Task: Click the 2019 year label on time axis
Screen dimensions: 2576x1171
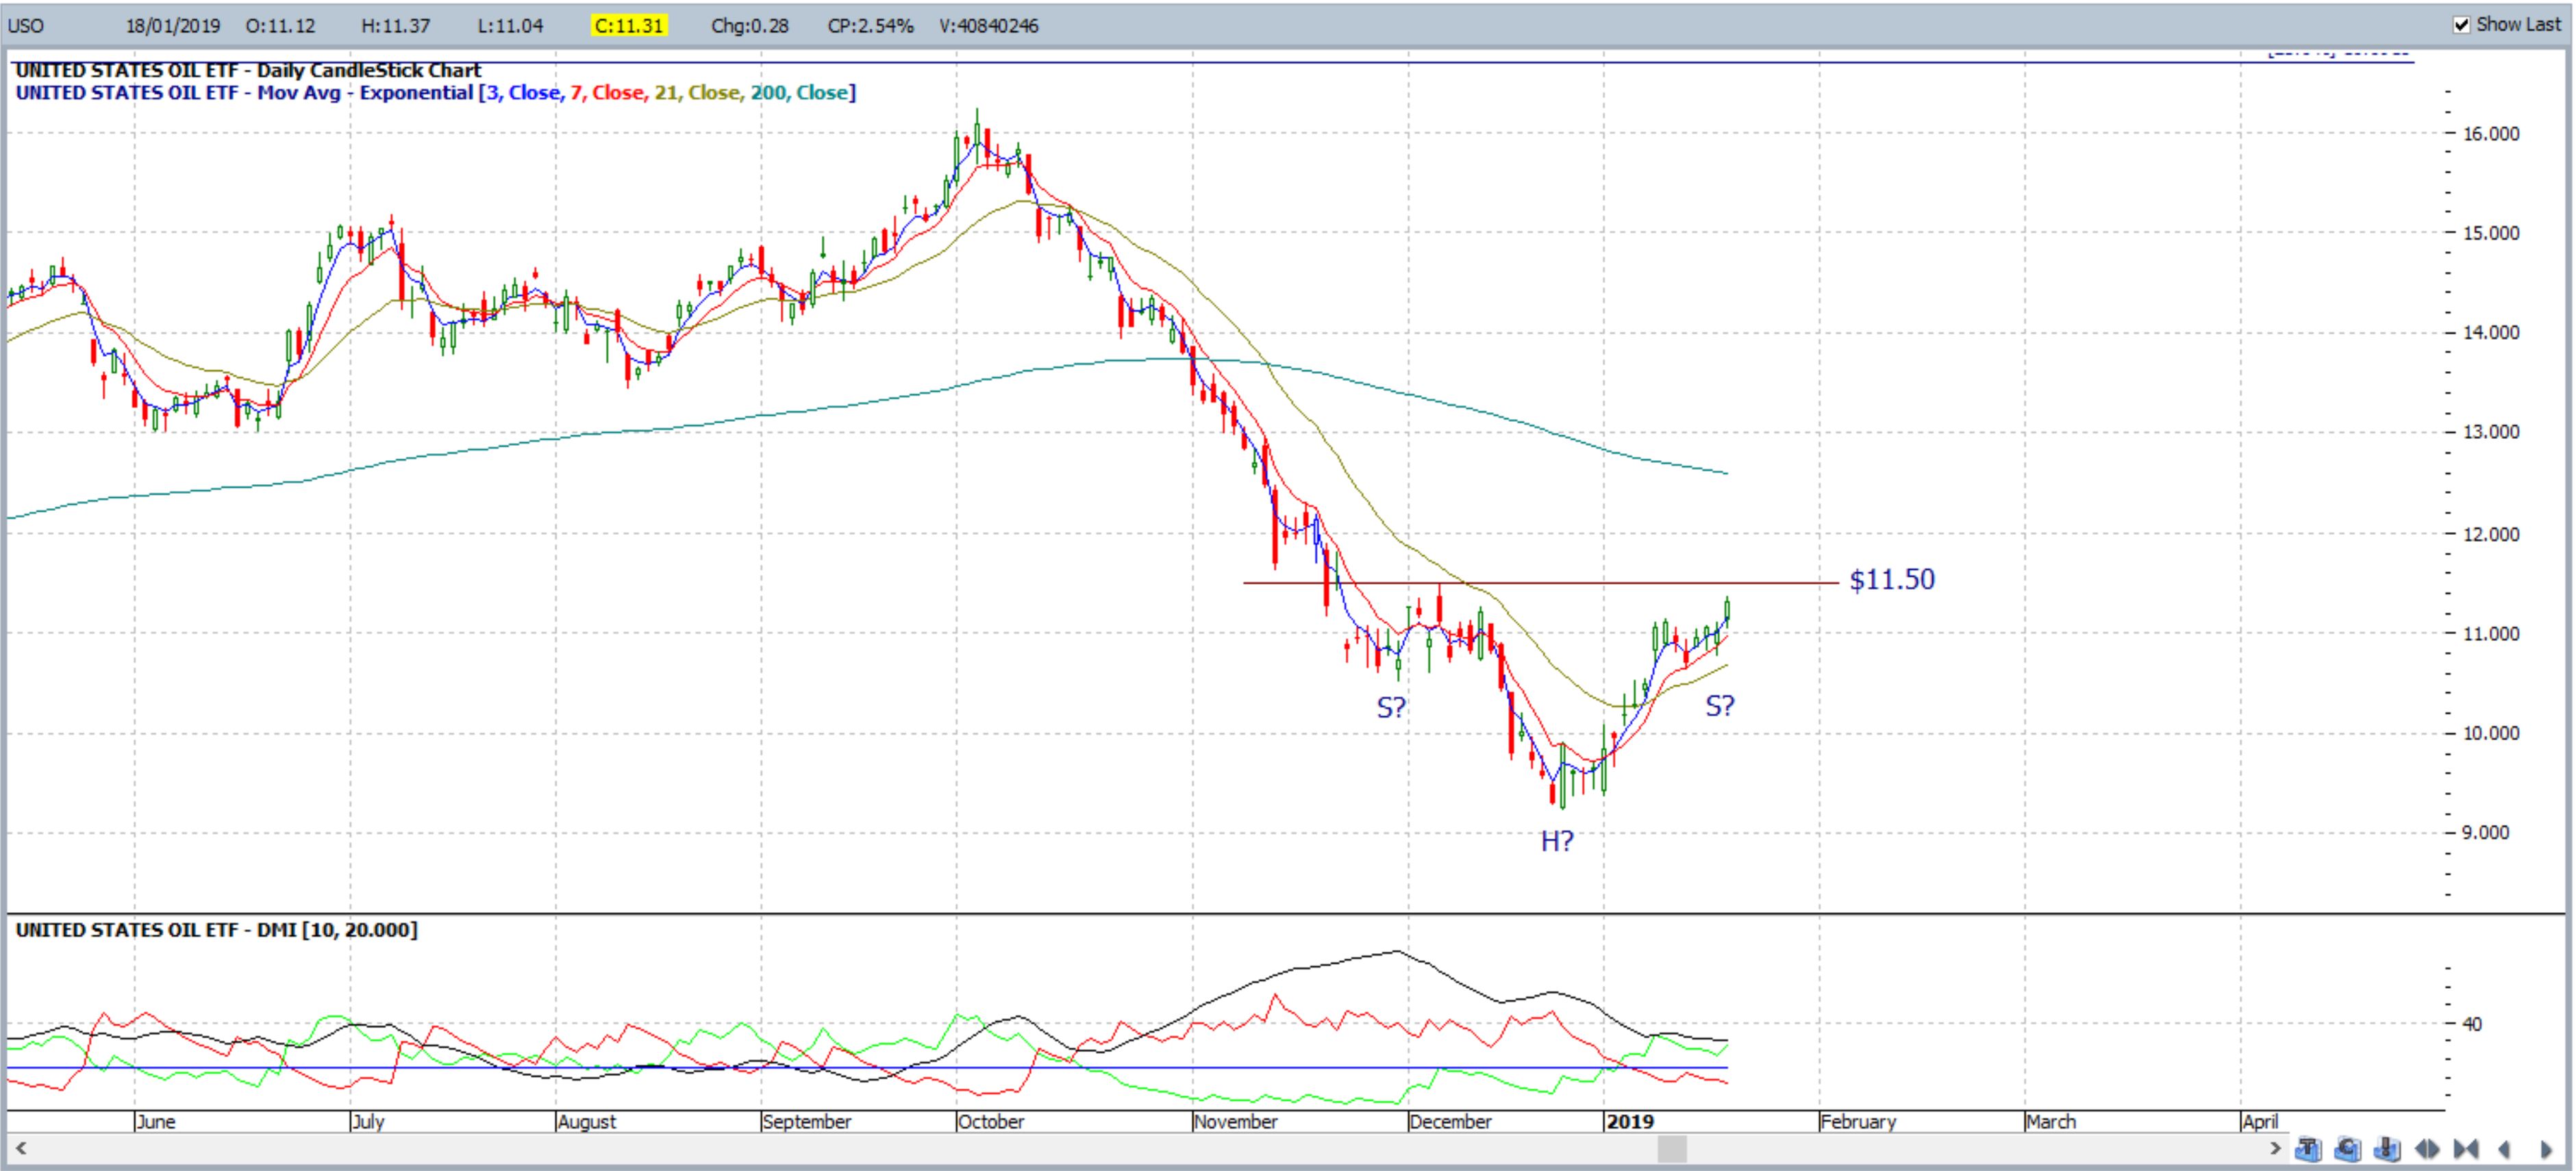Action: pos(1630,1121)
